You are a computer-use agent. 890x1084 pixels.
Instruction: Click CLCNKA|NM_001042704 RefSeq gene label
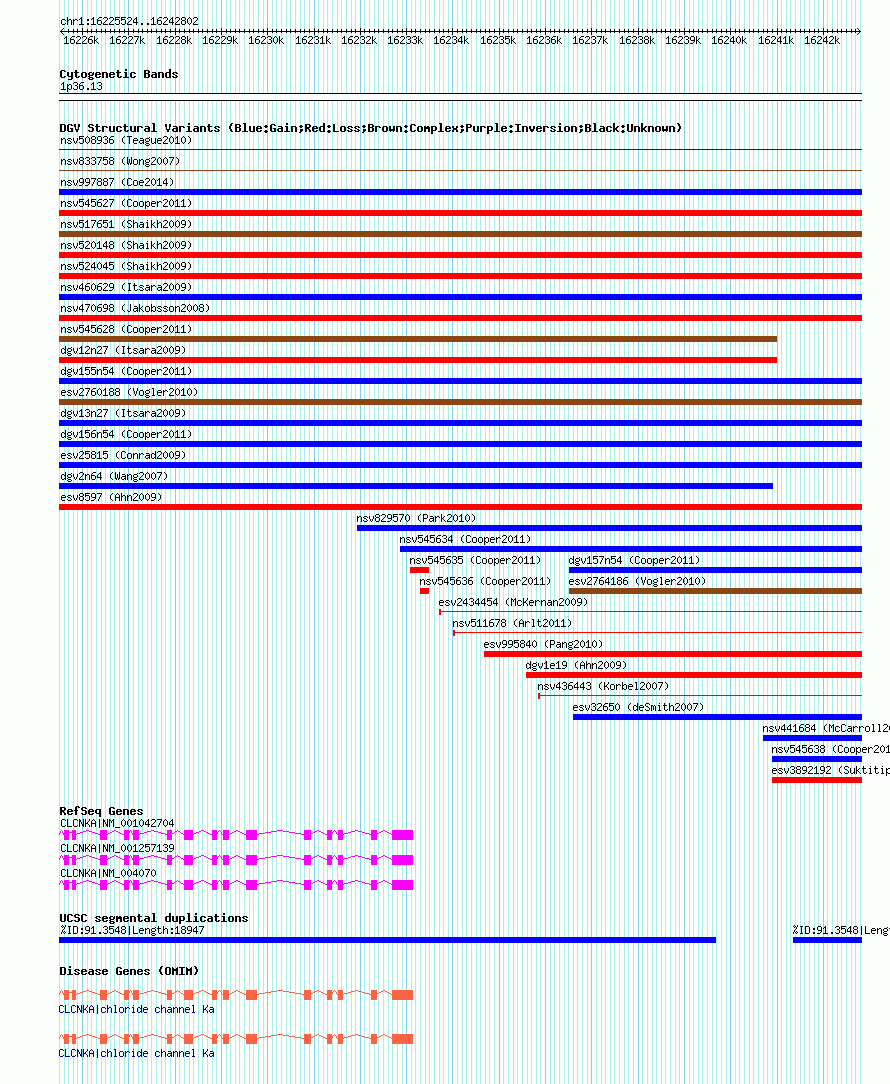117,823
